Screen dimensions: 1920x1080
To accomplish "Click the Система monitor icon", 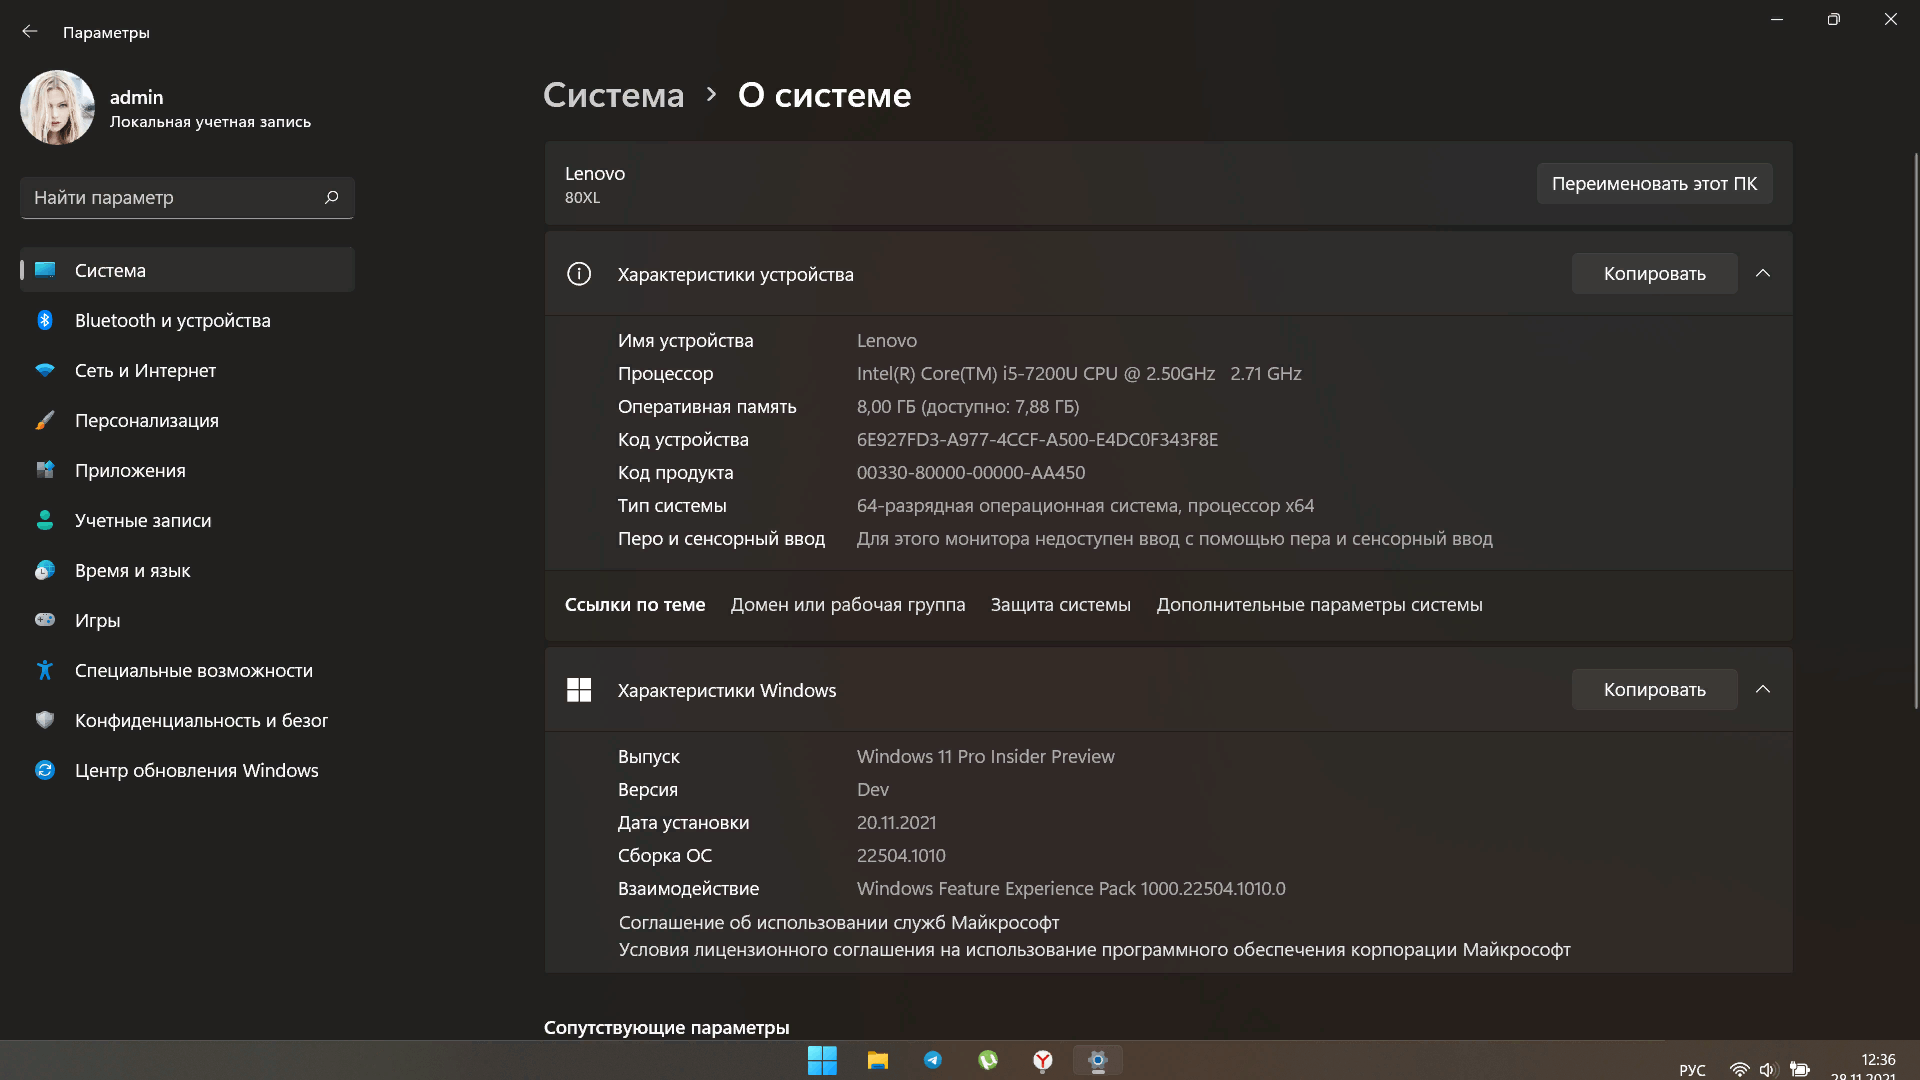I will (x=45, y=269).
